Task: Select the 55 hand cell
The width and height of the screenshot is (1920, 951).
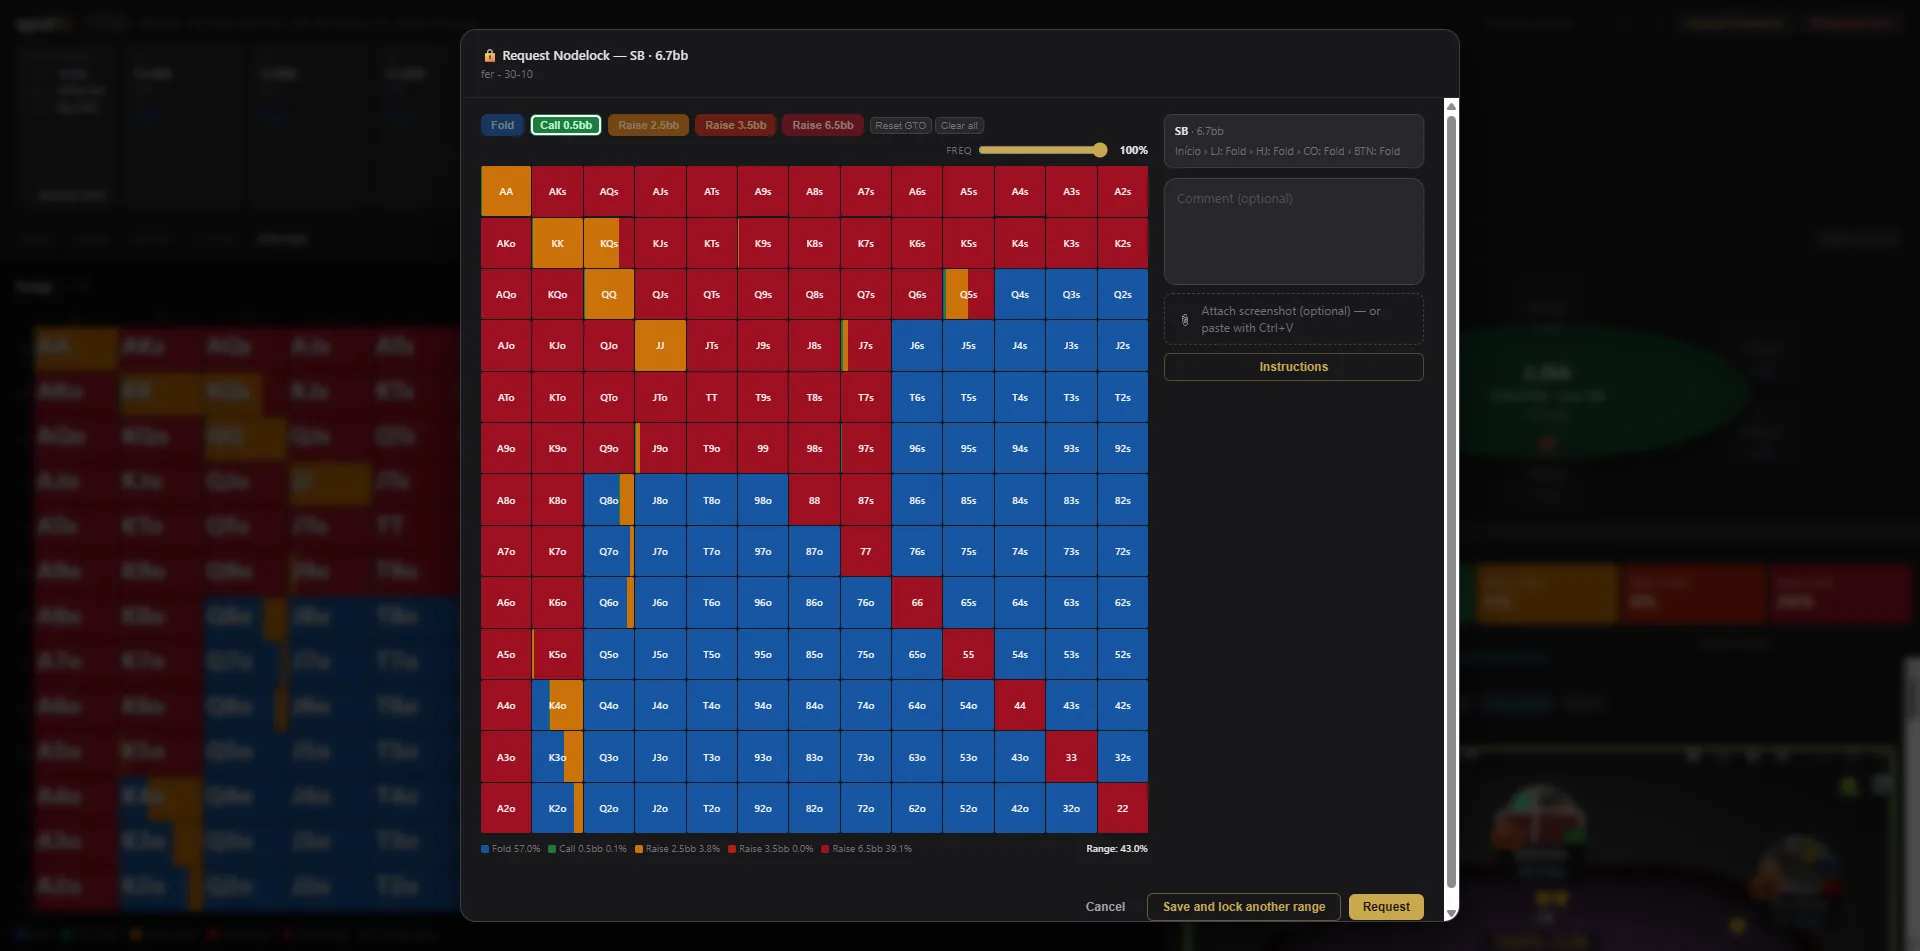Action: [x=968, y=655]
